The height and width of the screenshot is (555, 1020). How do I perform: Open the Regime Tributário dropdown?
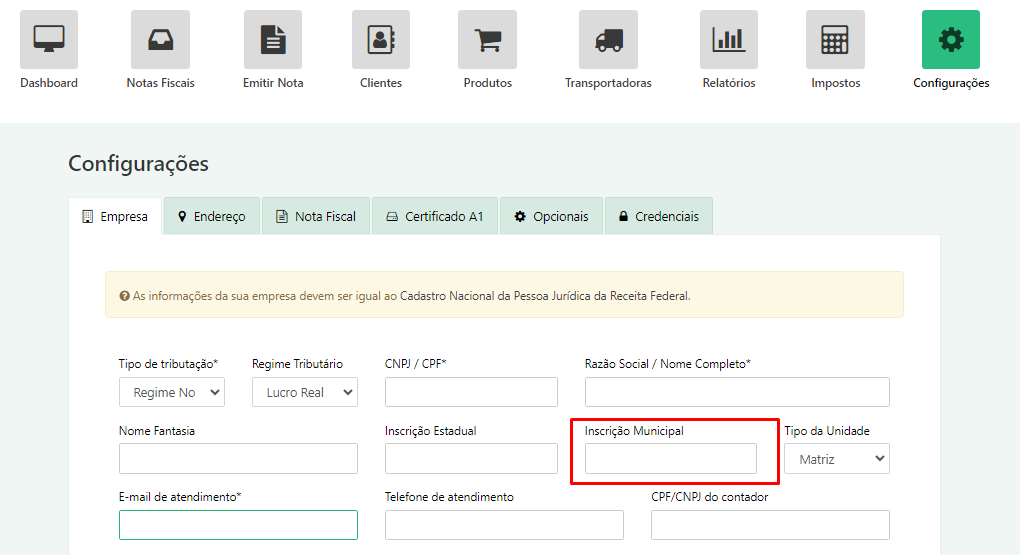coord(305,392)
